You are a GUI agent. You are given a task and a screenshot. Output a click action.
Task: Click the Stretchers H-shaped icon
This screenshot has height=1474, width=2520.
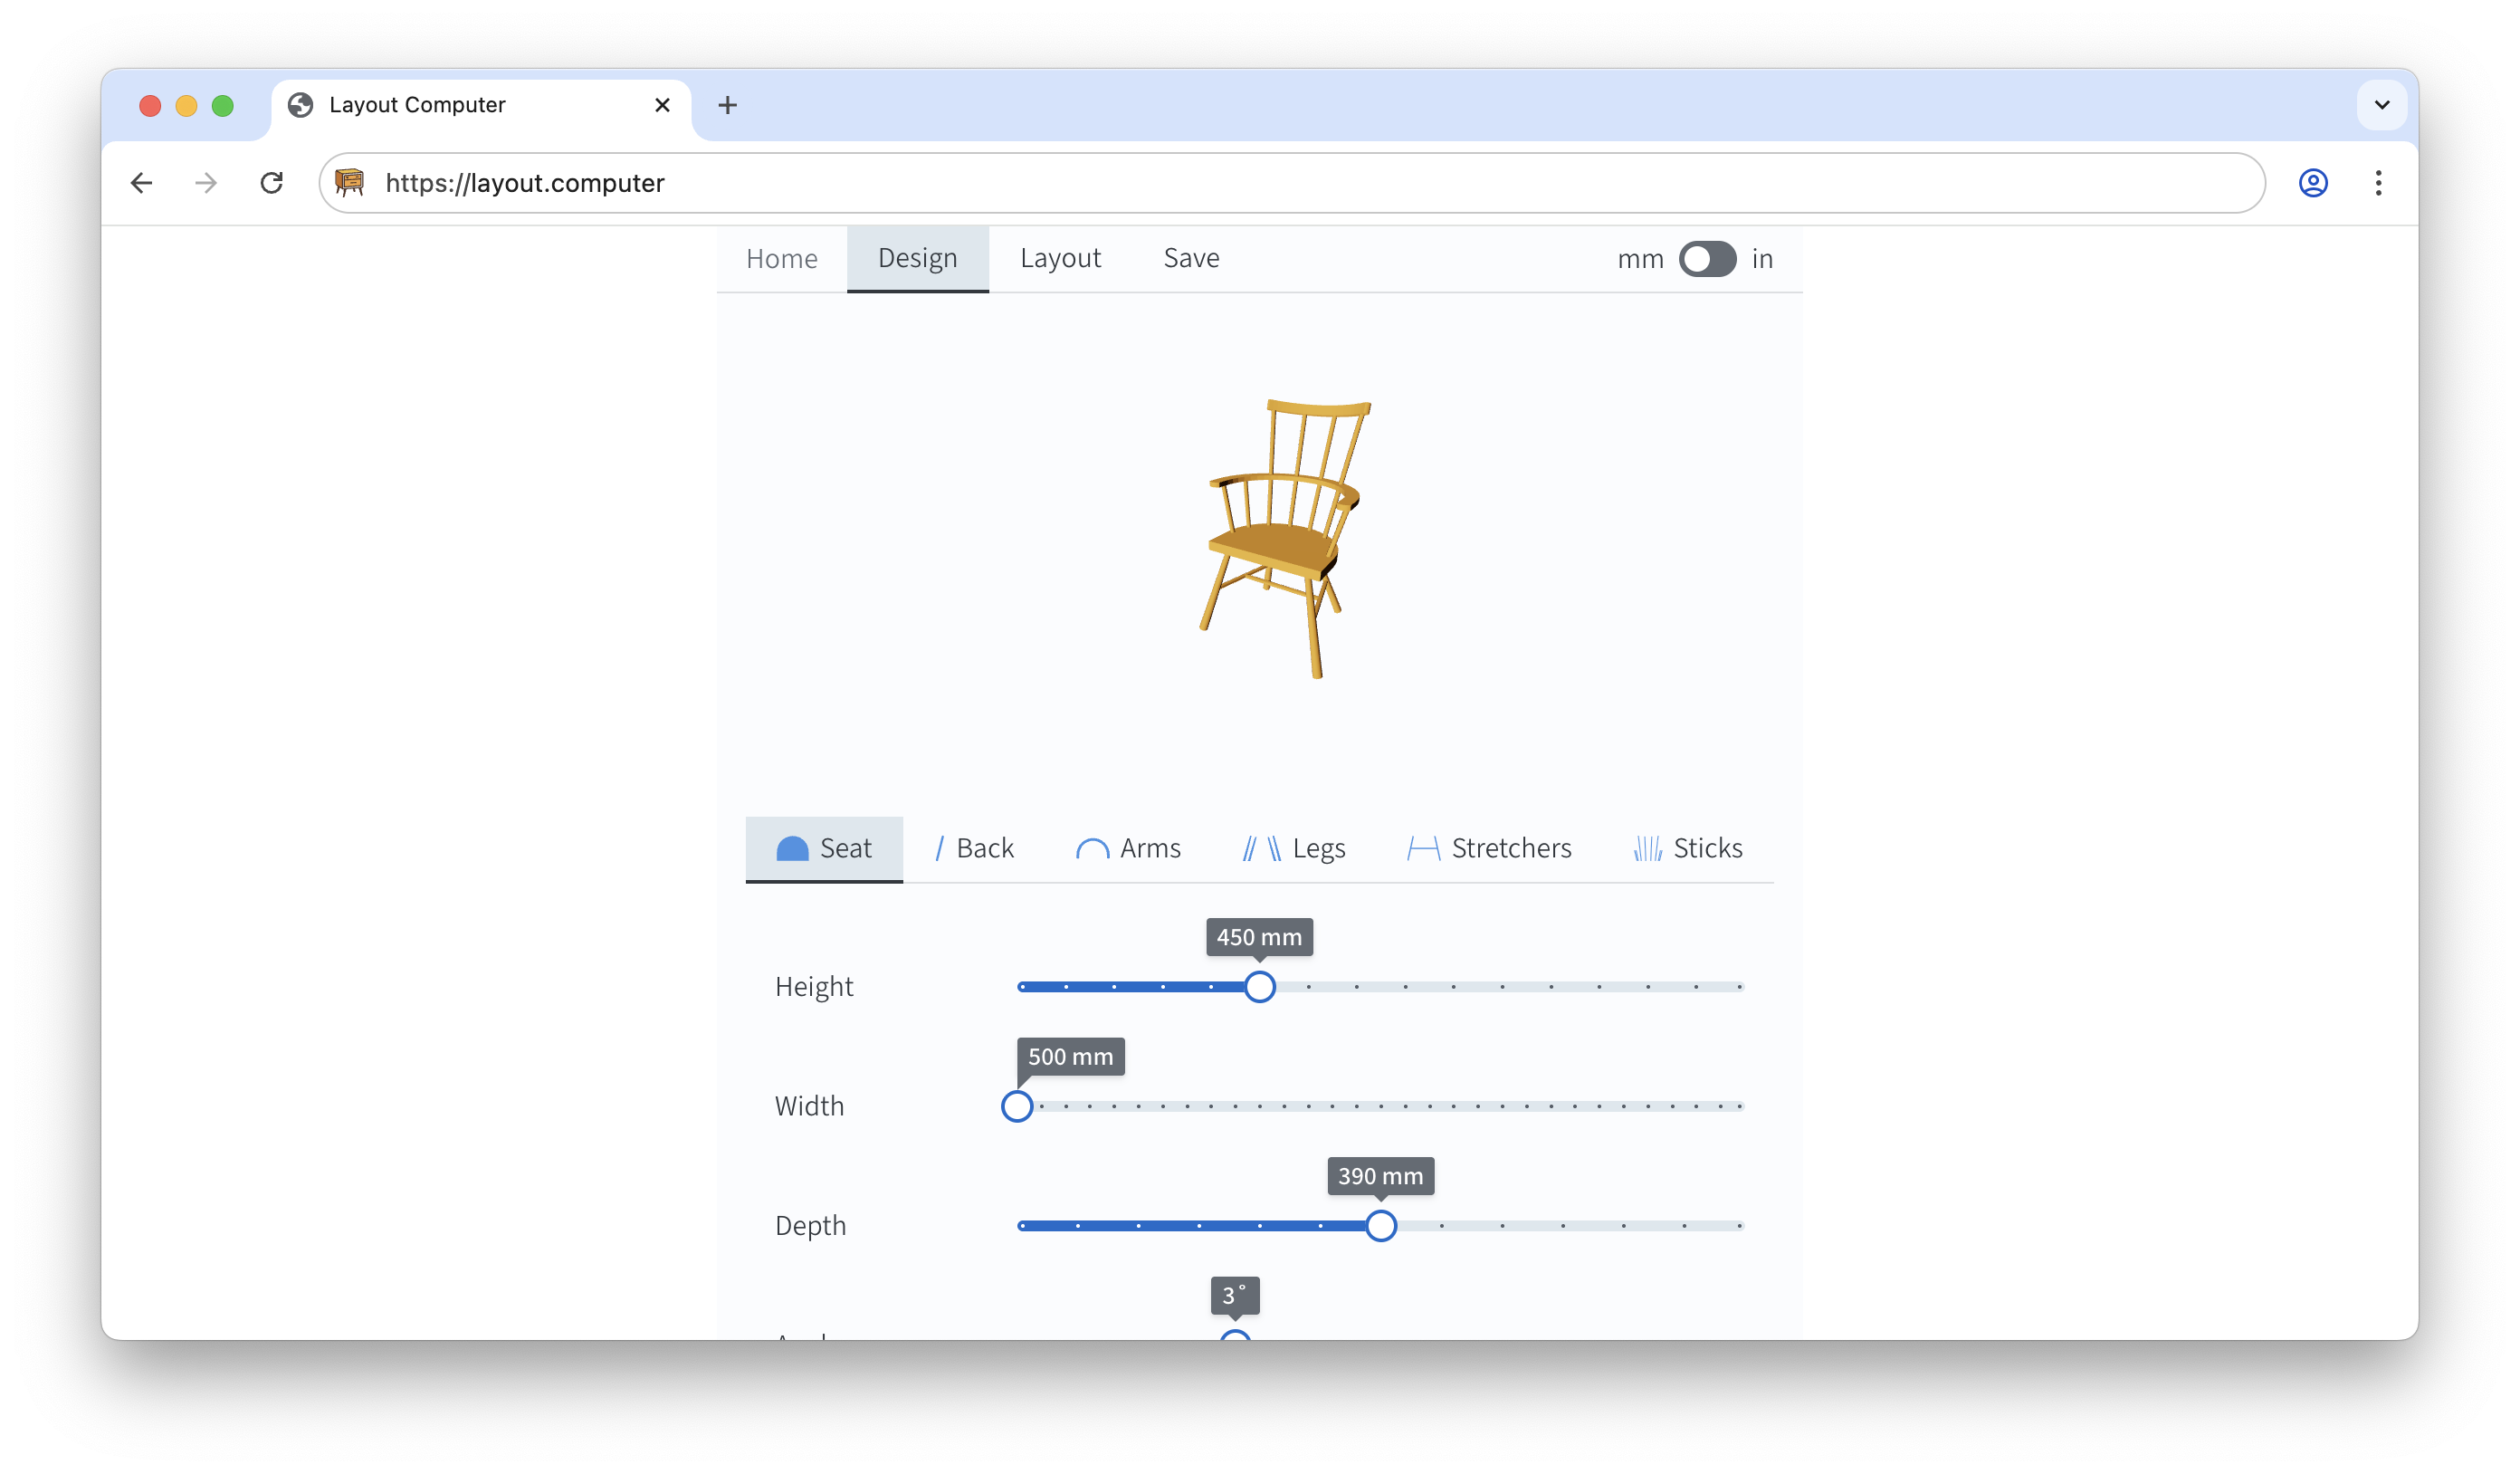[x=1422, y=849]
